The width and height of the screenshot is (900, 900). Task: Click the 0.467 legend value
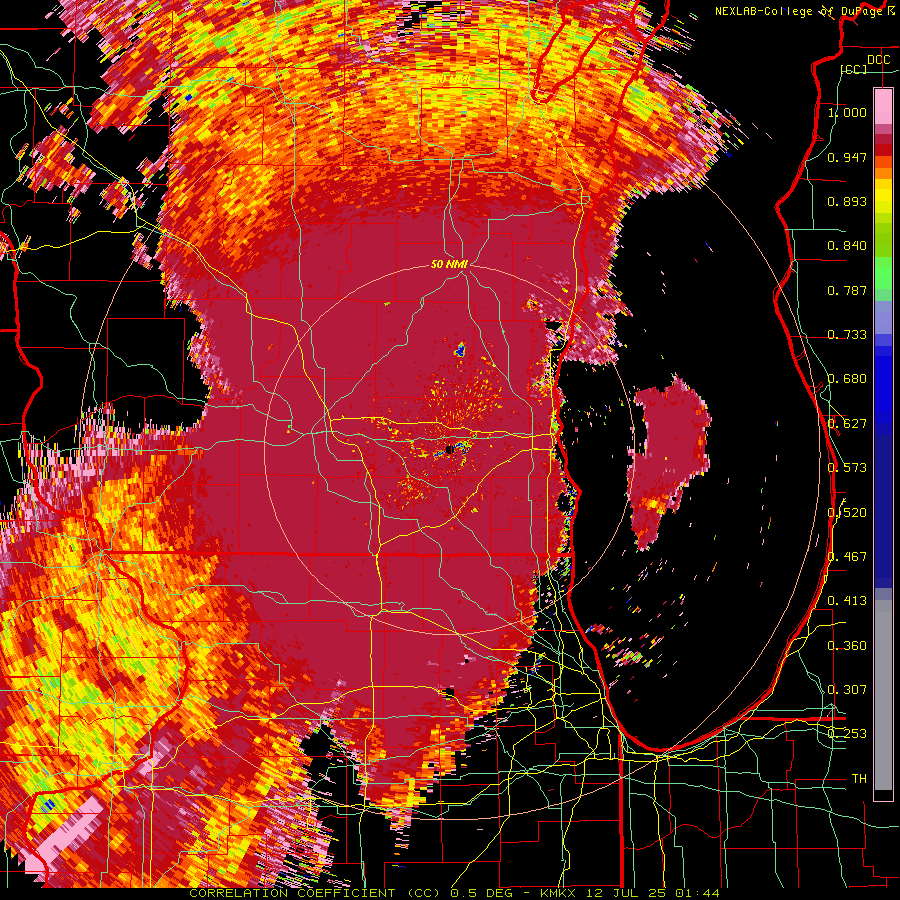[x=847, y=557]
